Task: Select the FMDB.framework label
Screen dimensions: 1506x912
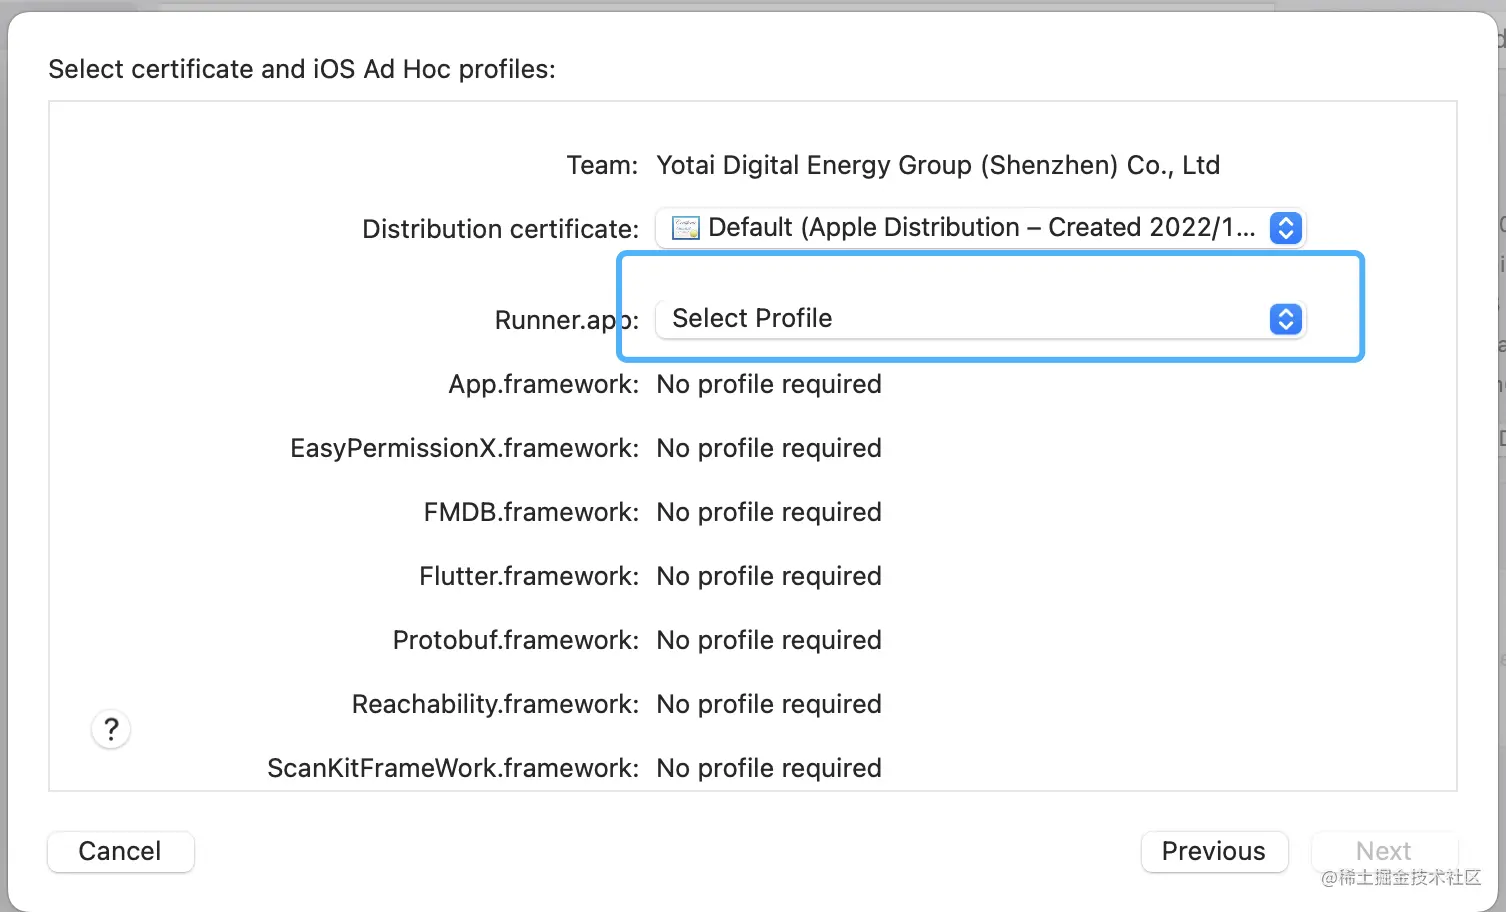Action: [531, 512]
